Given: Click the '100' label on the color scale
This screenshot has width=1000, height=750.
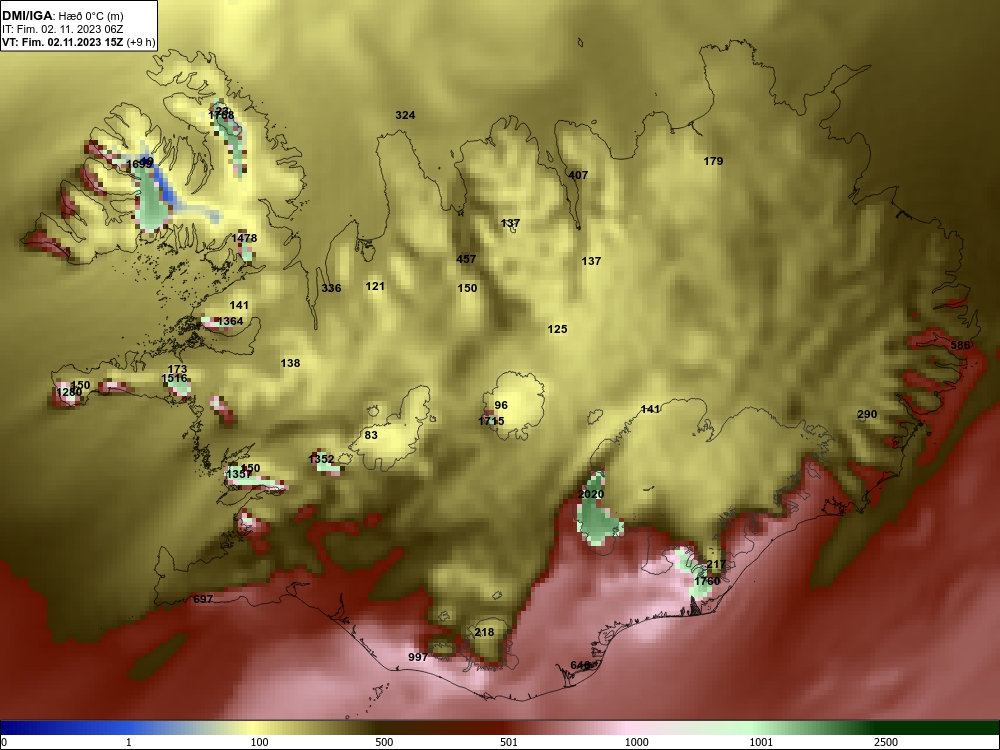Looking at the screenshot, I should (x=259, y=743).
